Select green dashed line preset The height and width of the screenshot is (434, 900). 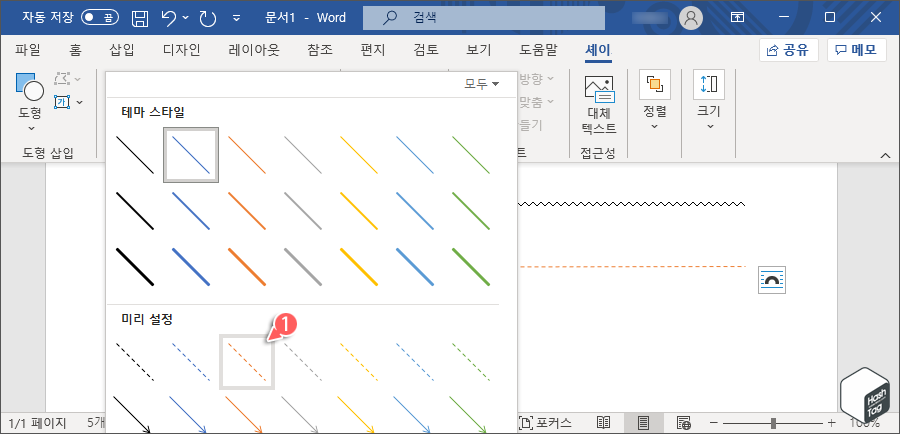click(x=471, y=362)
